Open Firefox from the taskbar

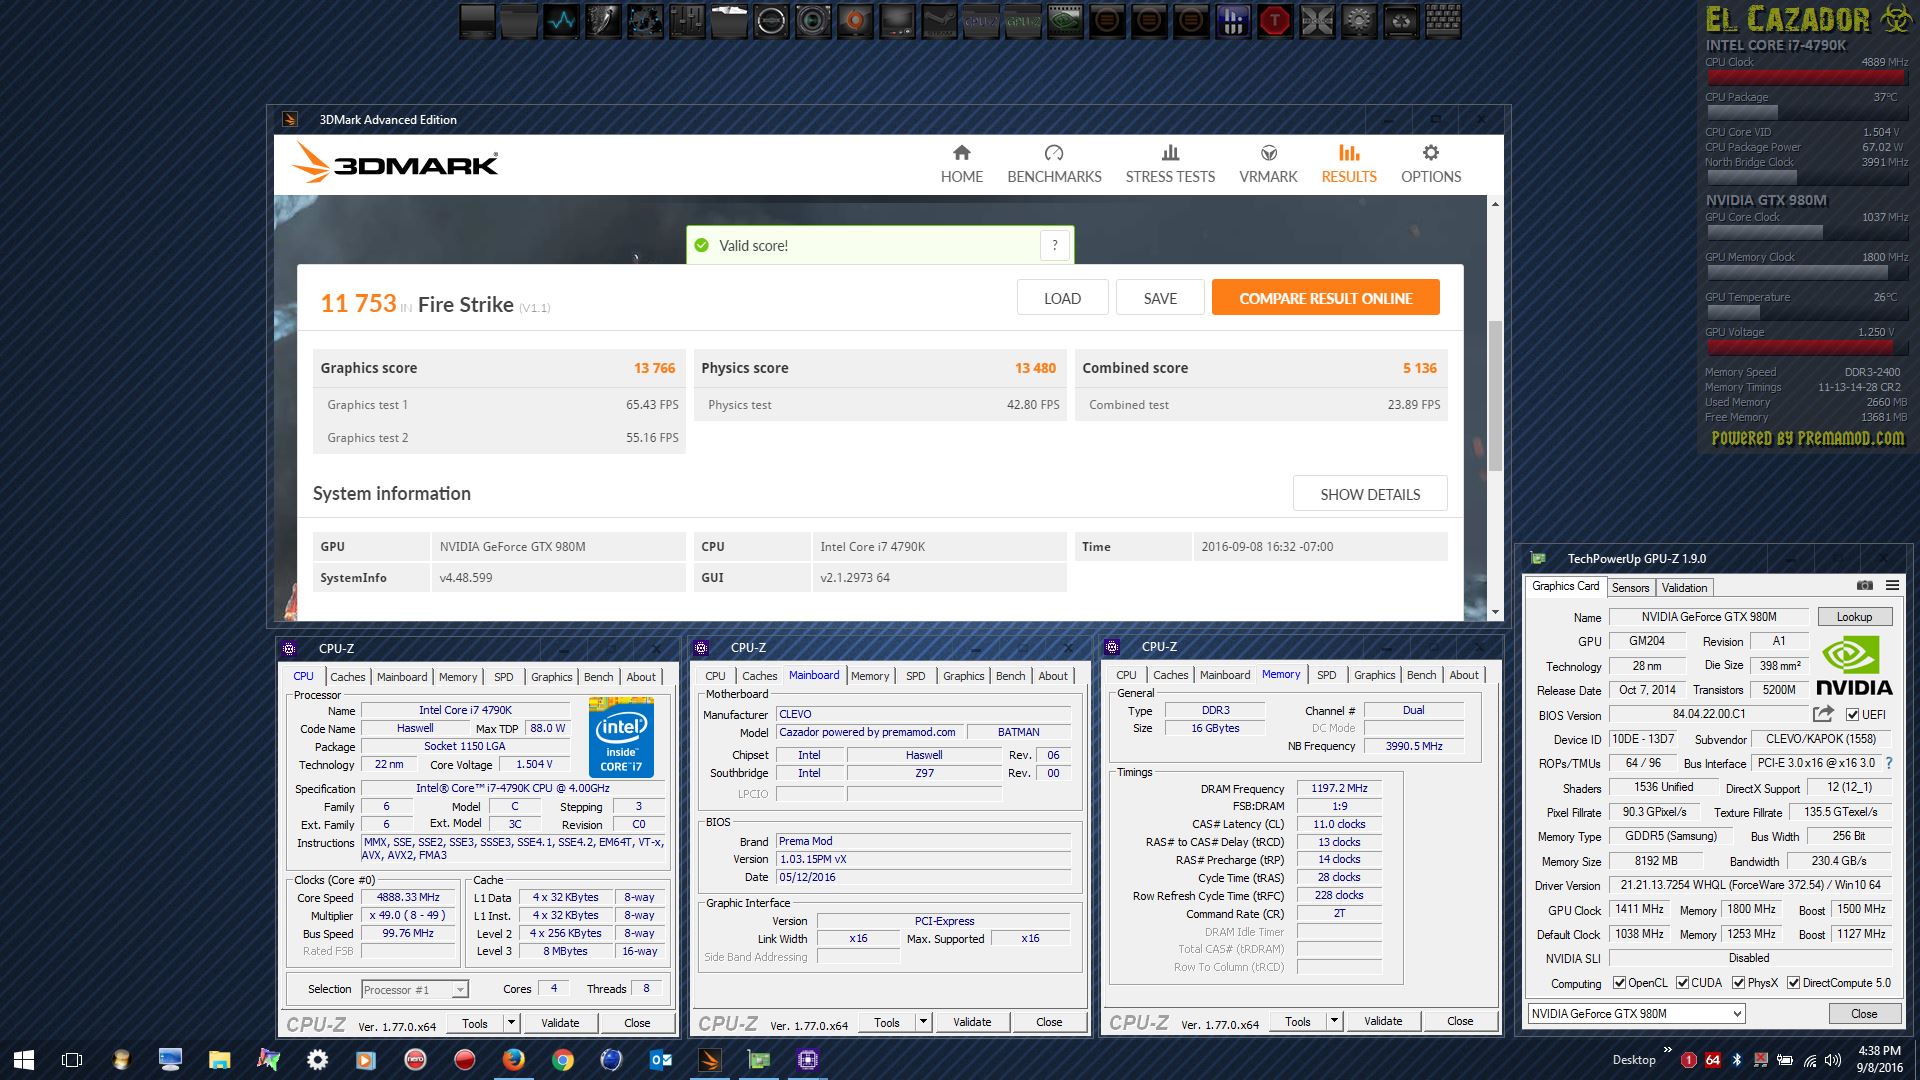coord(514,1060)
